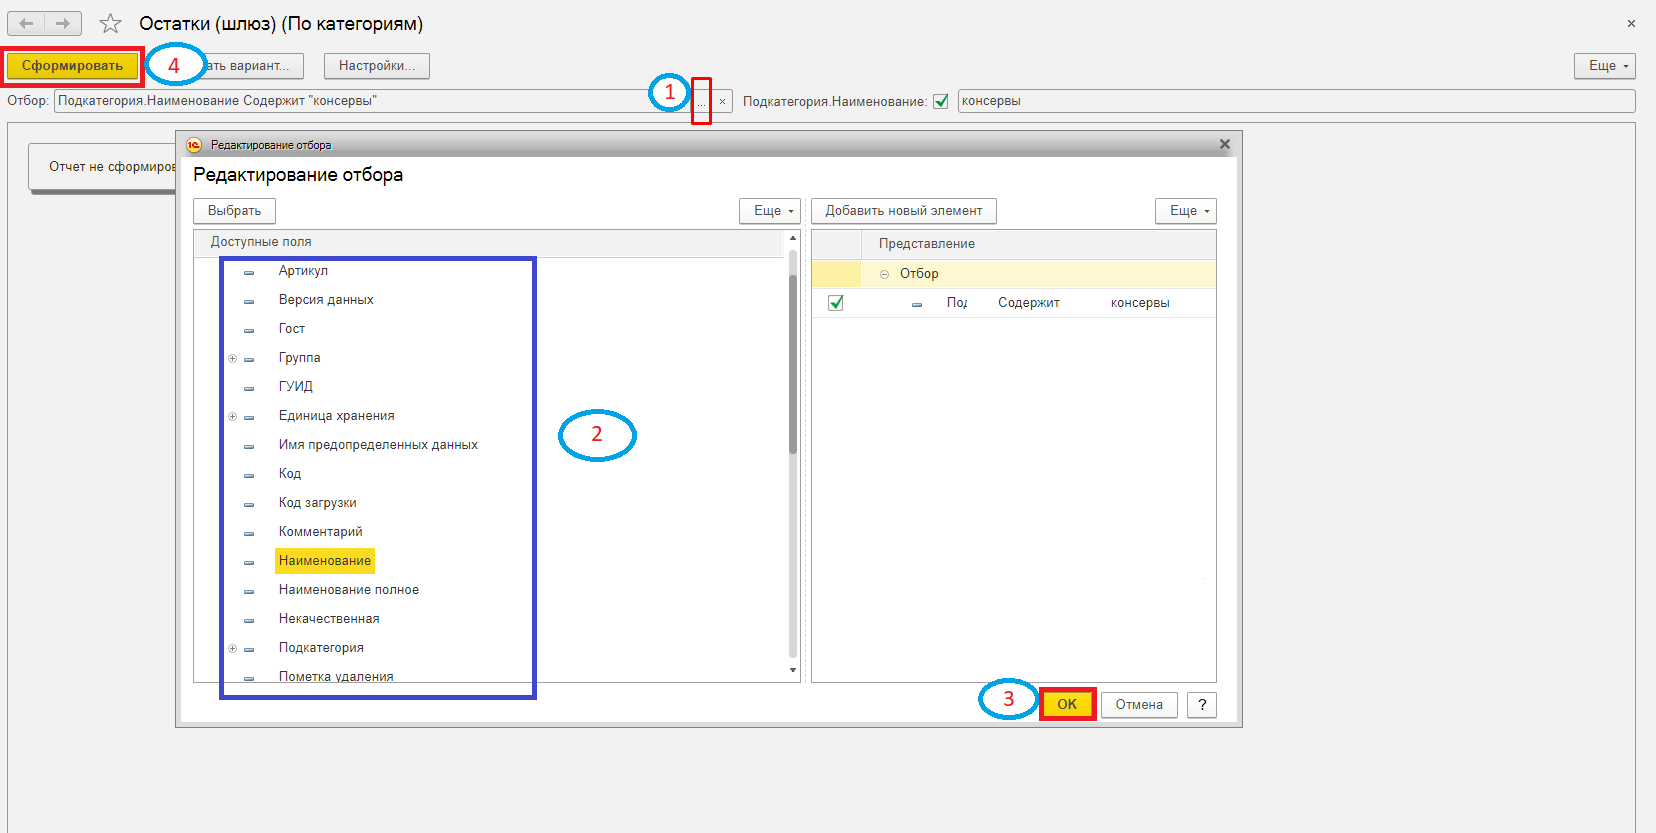Open help with the question mark button
This screenshot has height=833, width=1656.
pyautogui.click(x=1202, y=705)
